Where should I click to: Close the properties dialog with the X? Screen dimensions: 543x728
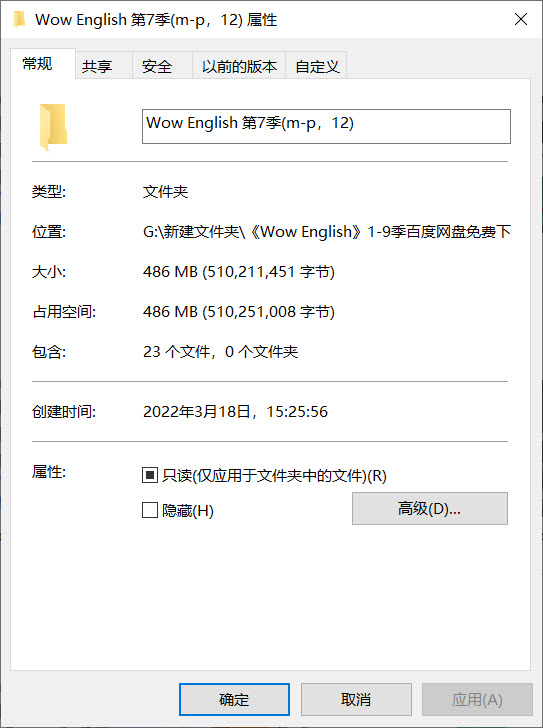(x=521, y=19)
